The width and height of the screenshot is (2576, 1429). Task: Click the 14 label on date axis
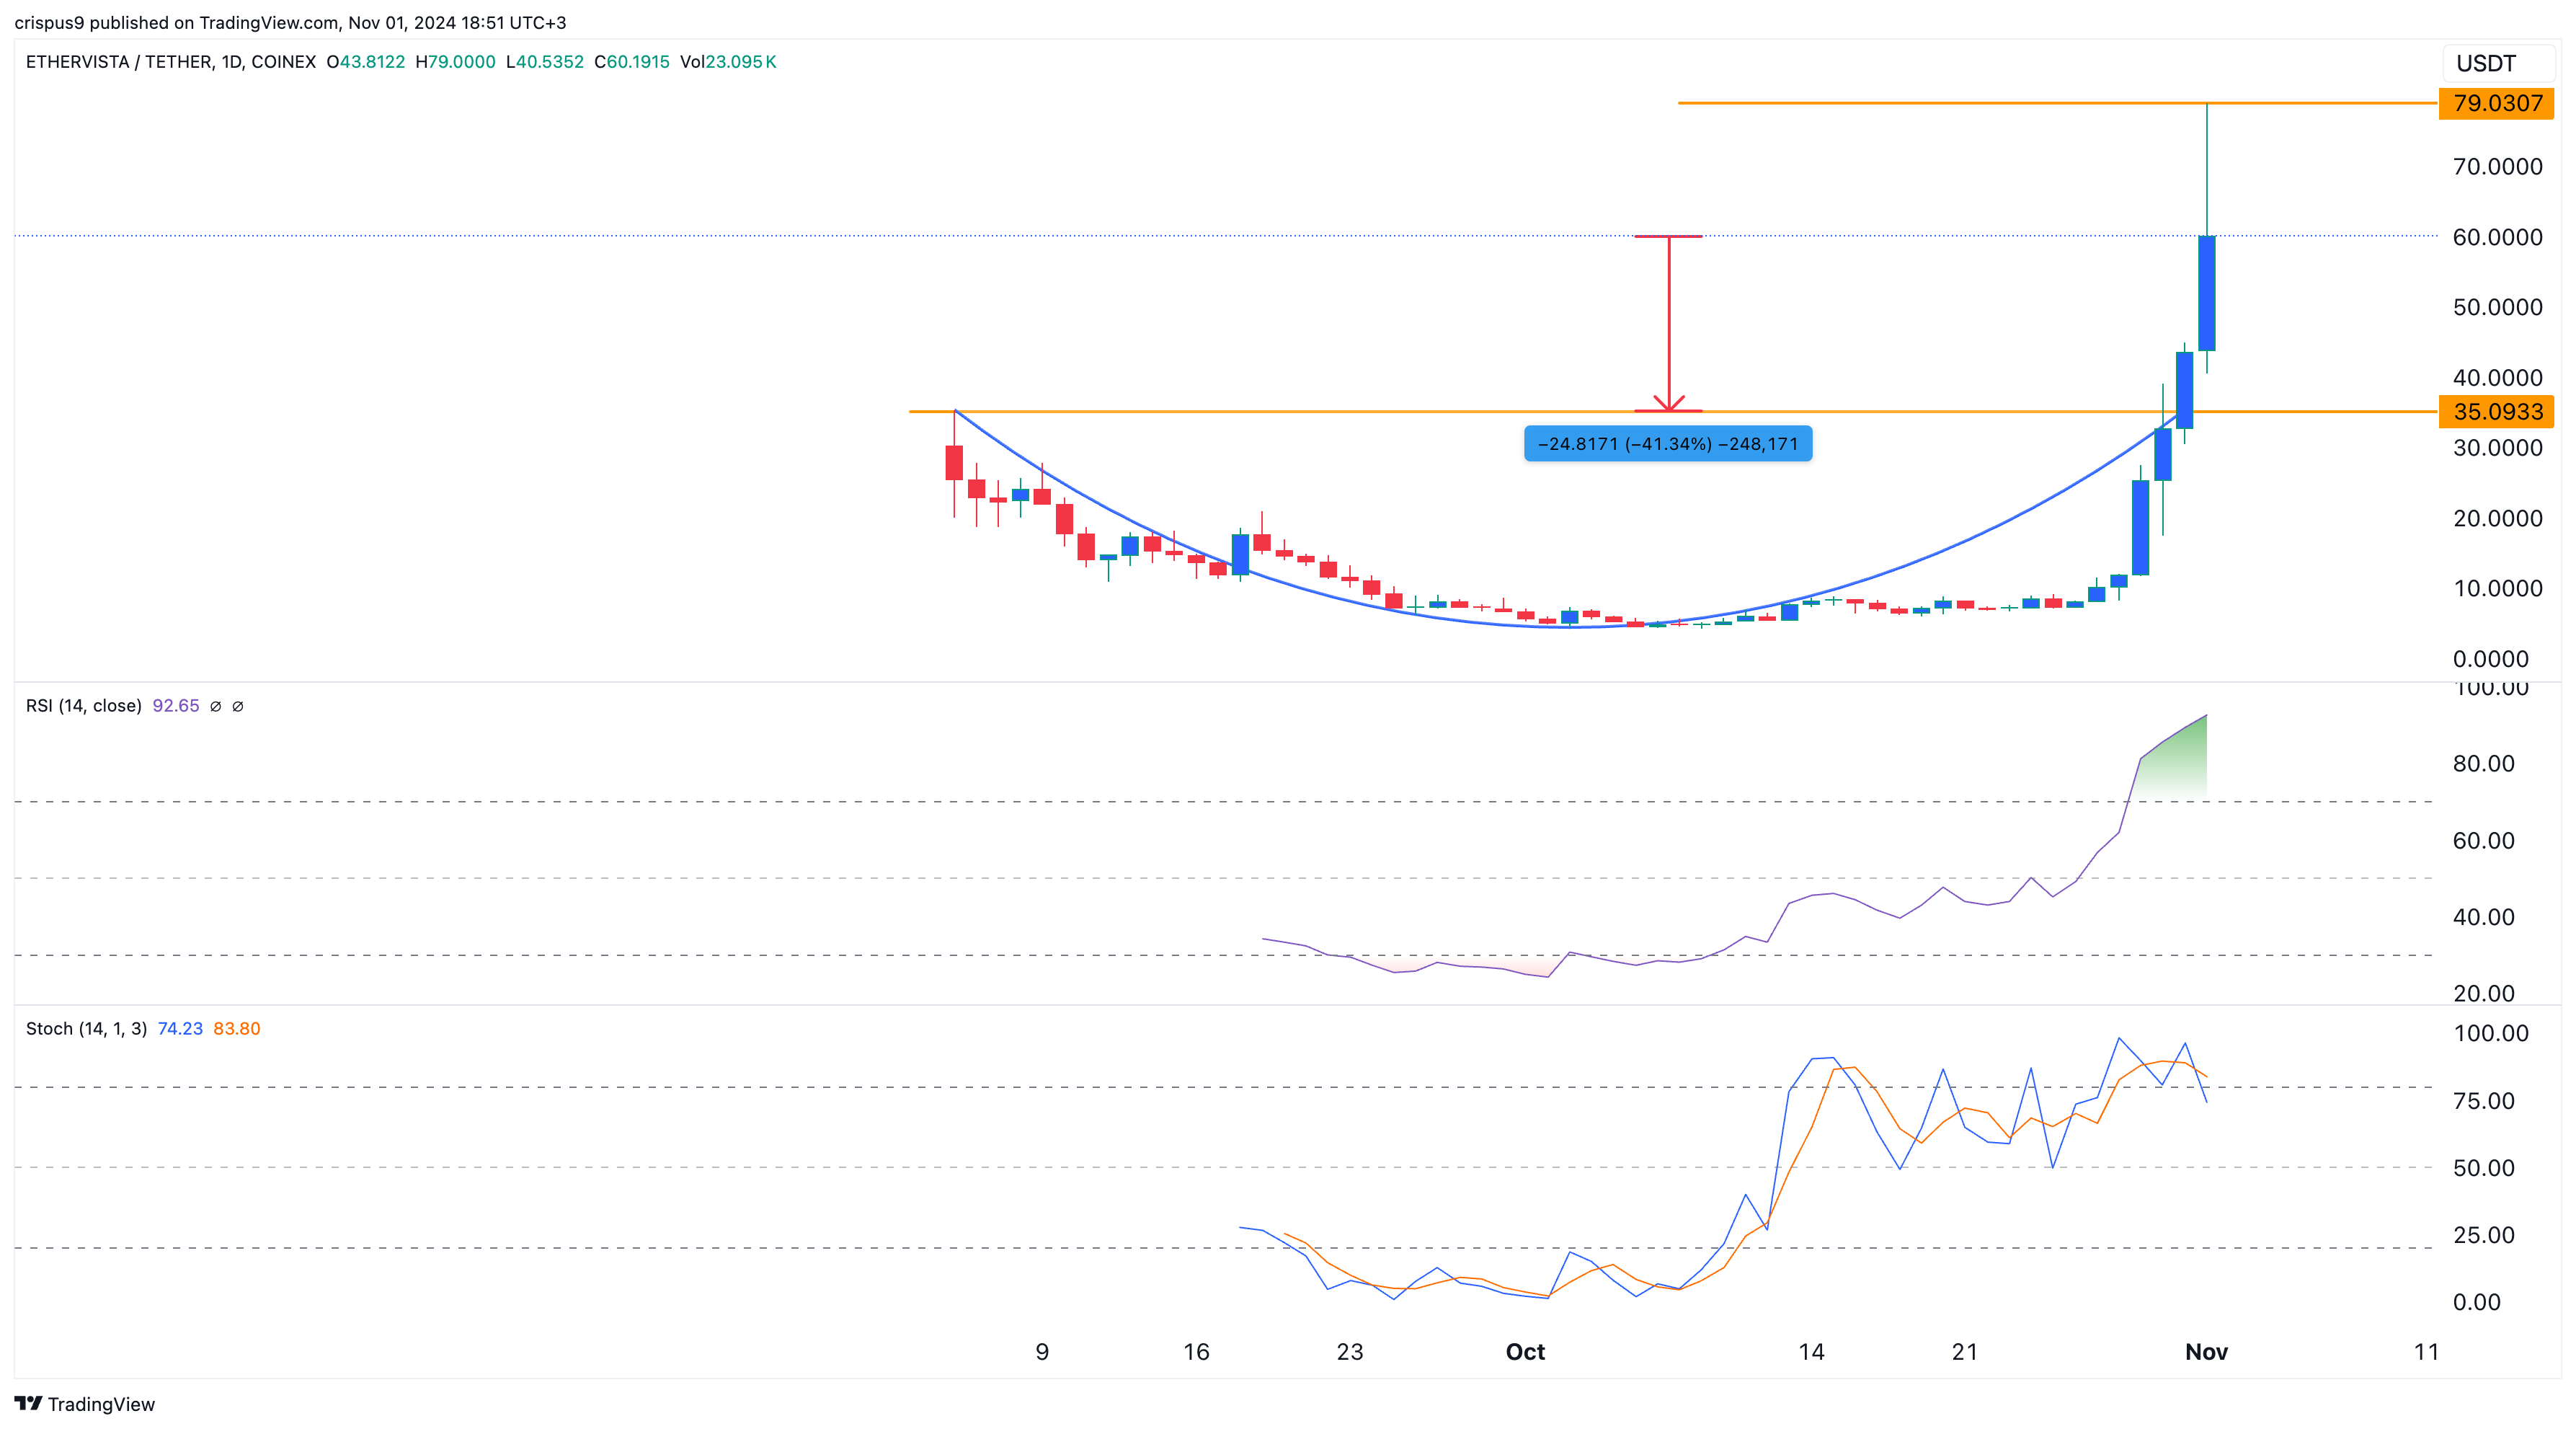click(x=1811, y=1352)
